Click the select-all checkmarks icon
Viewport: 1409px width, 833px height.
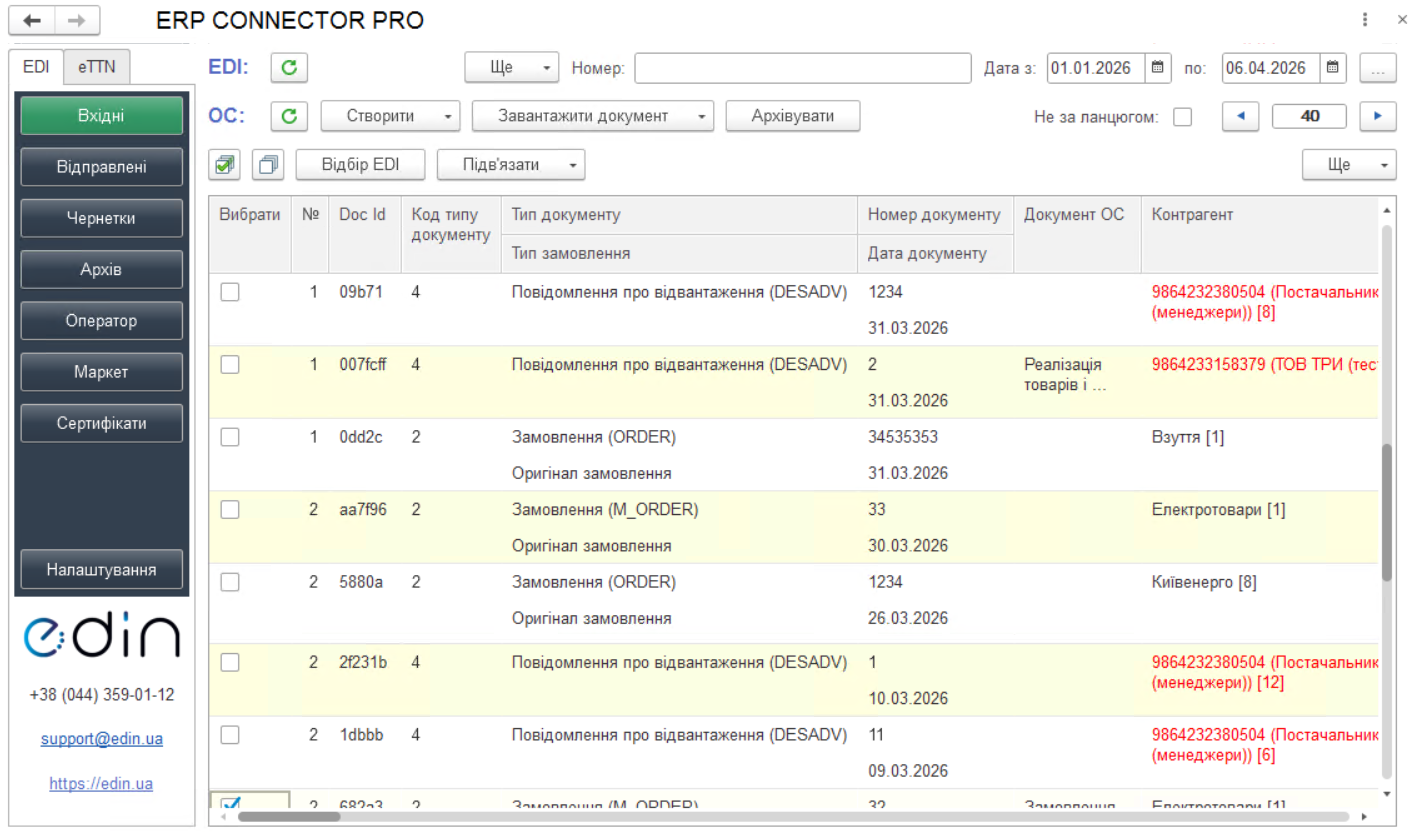click(x=227, y=164)
